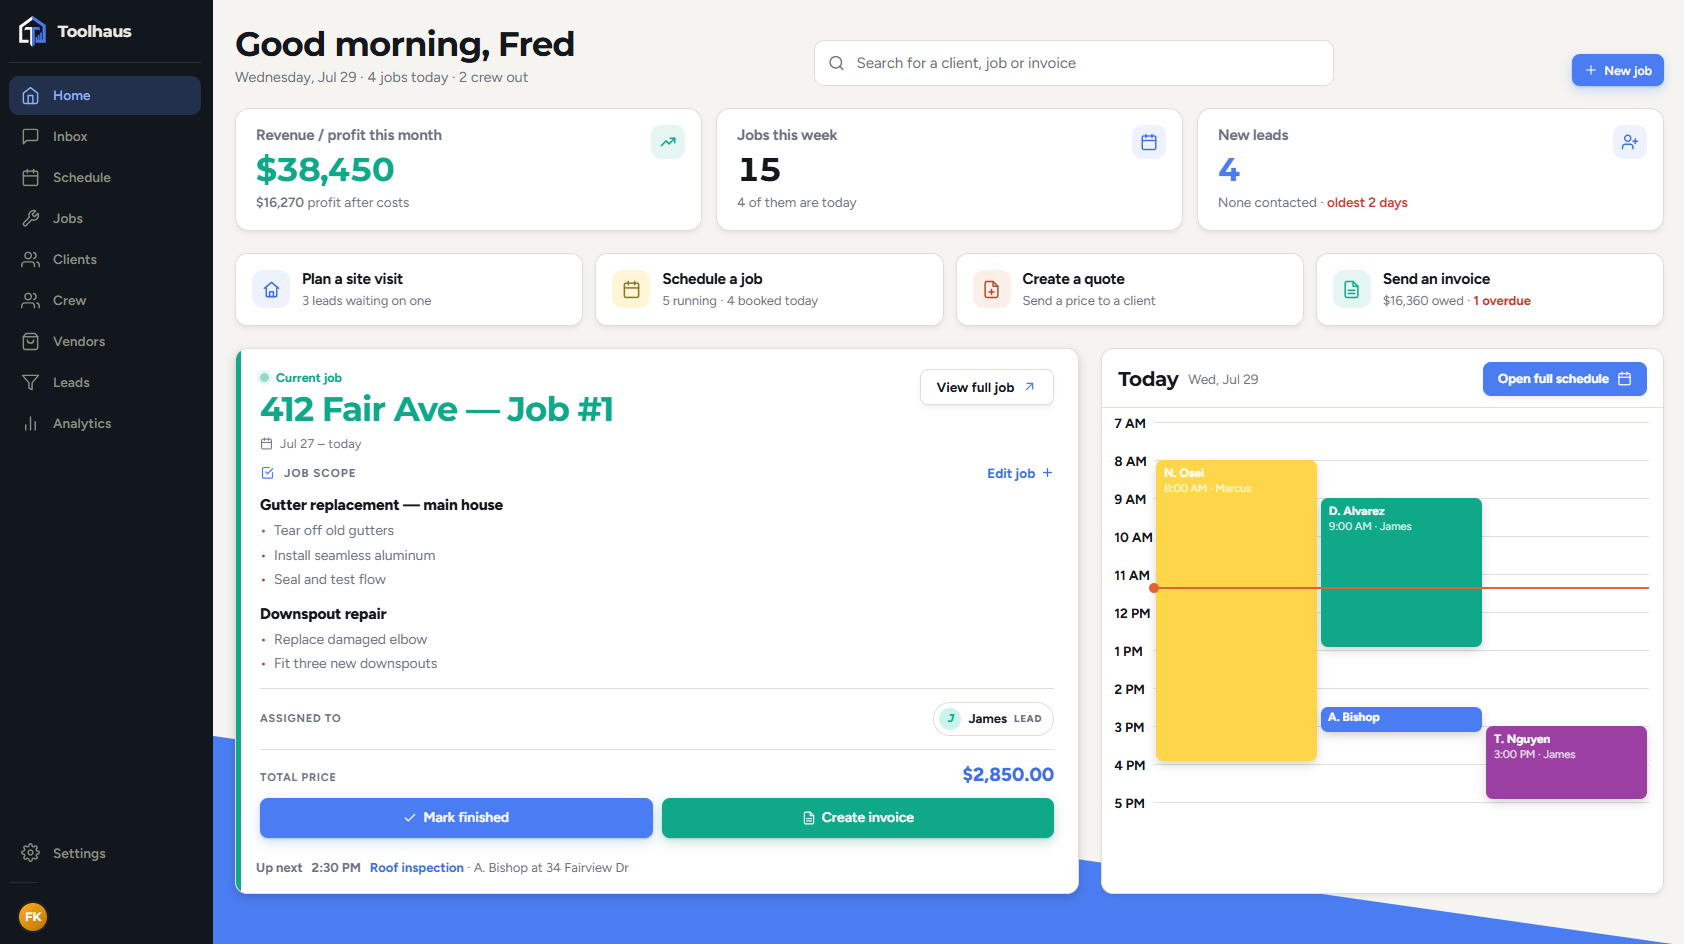The image size is (1684, 944).
Task: Click the Job scope checkbox icon
Action: pos(267,473)
